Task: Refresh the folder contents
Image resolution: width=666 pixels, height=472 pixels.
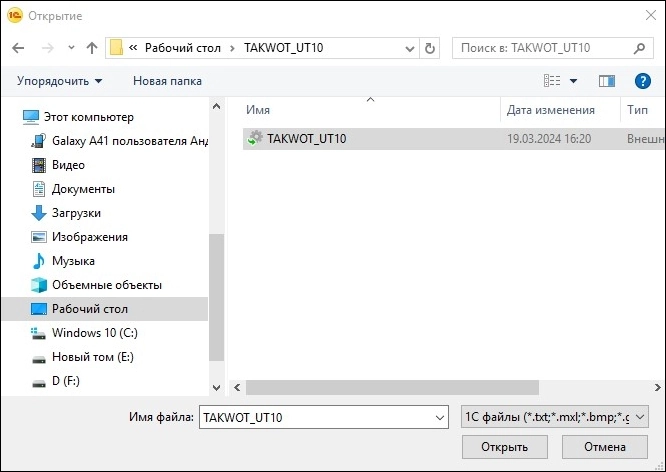Action: click(430, 48)
